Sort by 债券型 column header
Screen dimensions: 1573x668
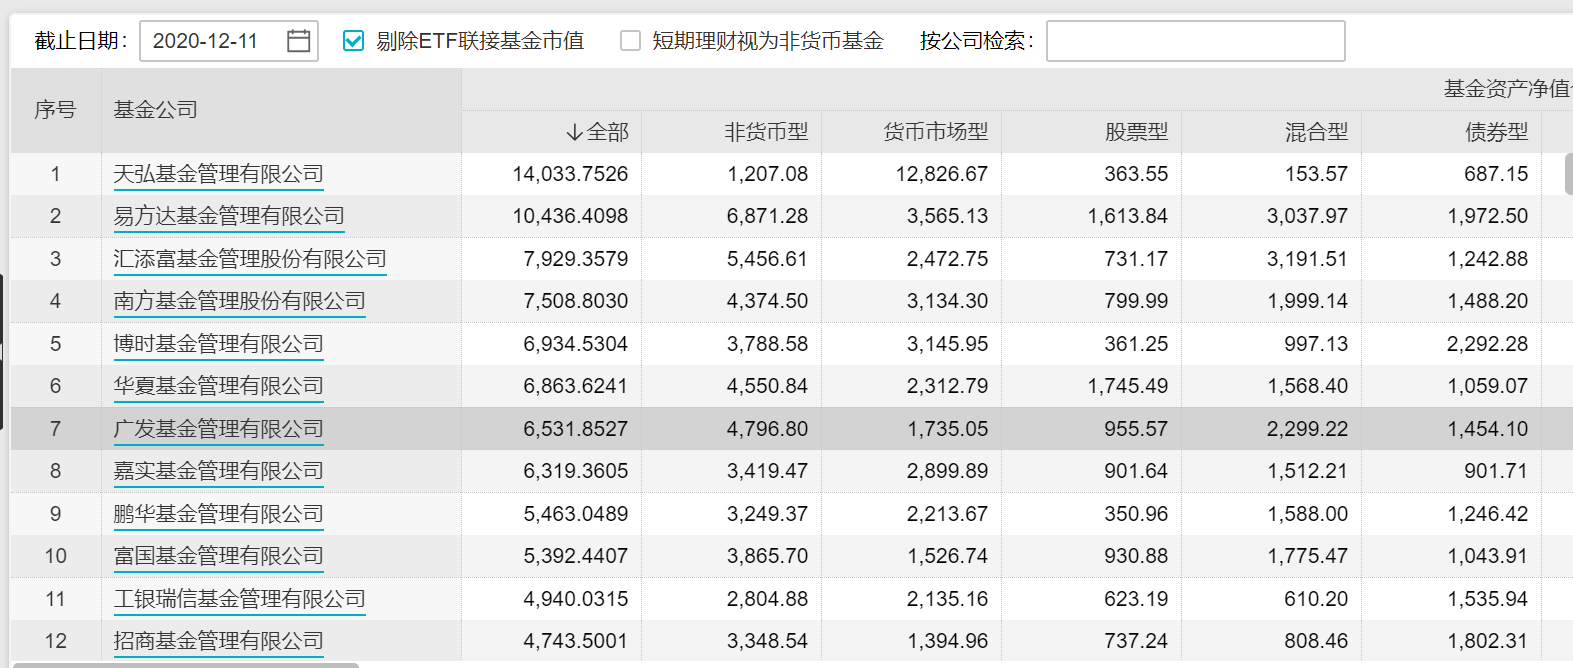point(1496,132)
